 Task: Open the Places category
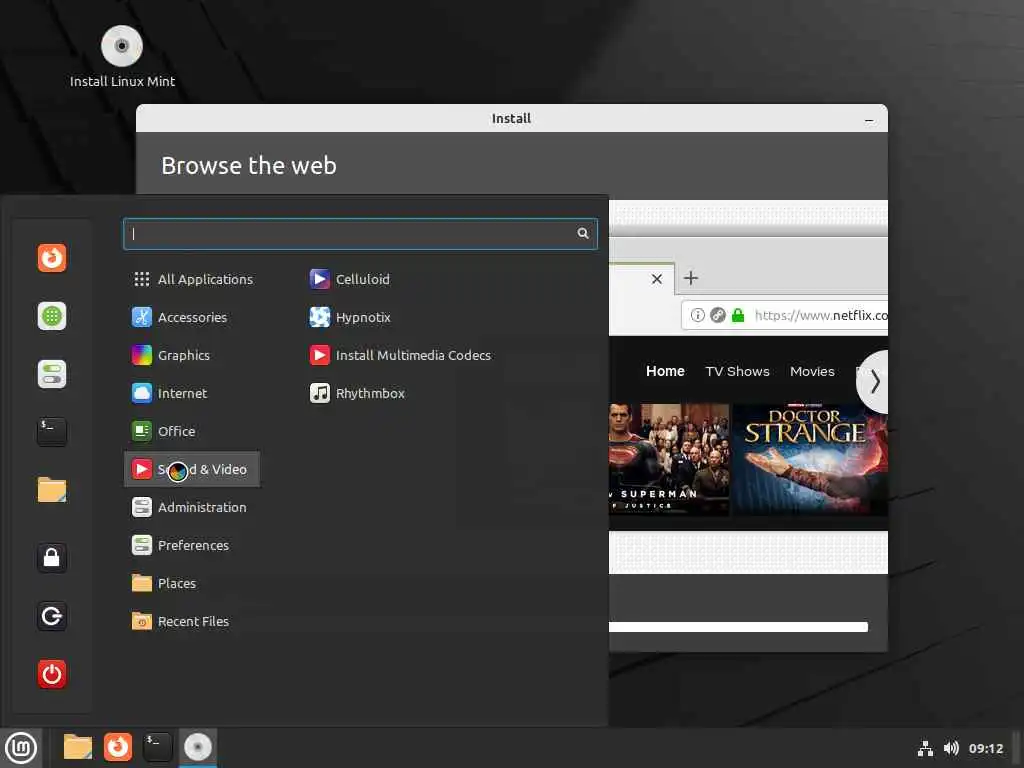pyautogui.click(x=192, y=583)
